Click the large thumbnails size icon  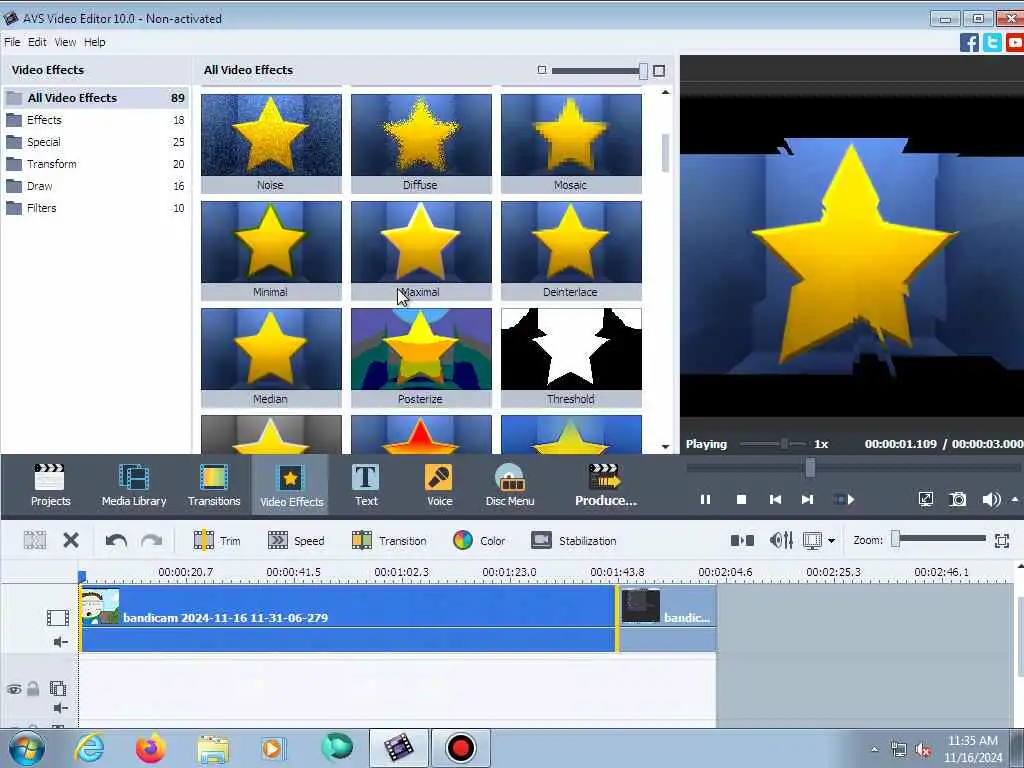pyautogui.click(x=659, y=71)
